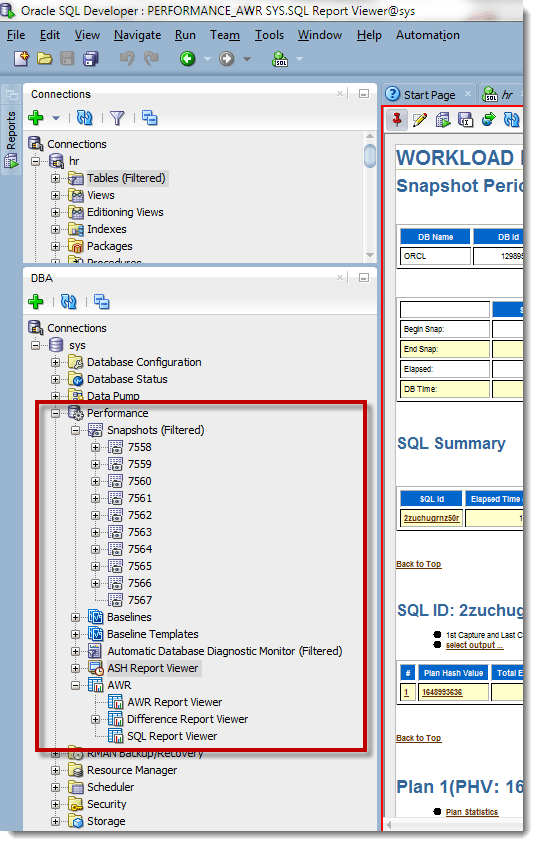Image resolution: width=538 pixels, height=846 pixels.
Task: Click the run report icon in report toolbar
Action: [x=443, y=119]
